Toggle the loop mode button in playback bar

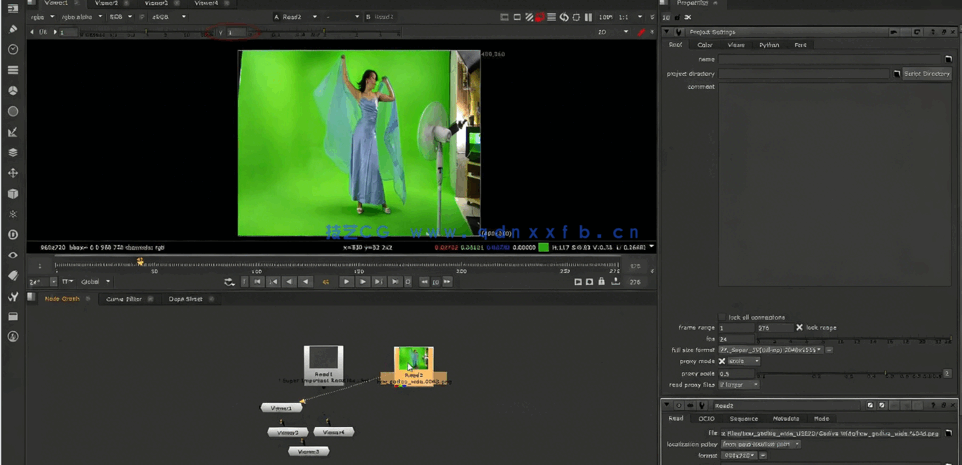(x=229, y=282)
